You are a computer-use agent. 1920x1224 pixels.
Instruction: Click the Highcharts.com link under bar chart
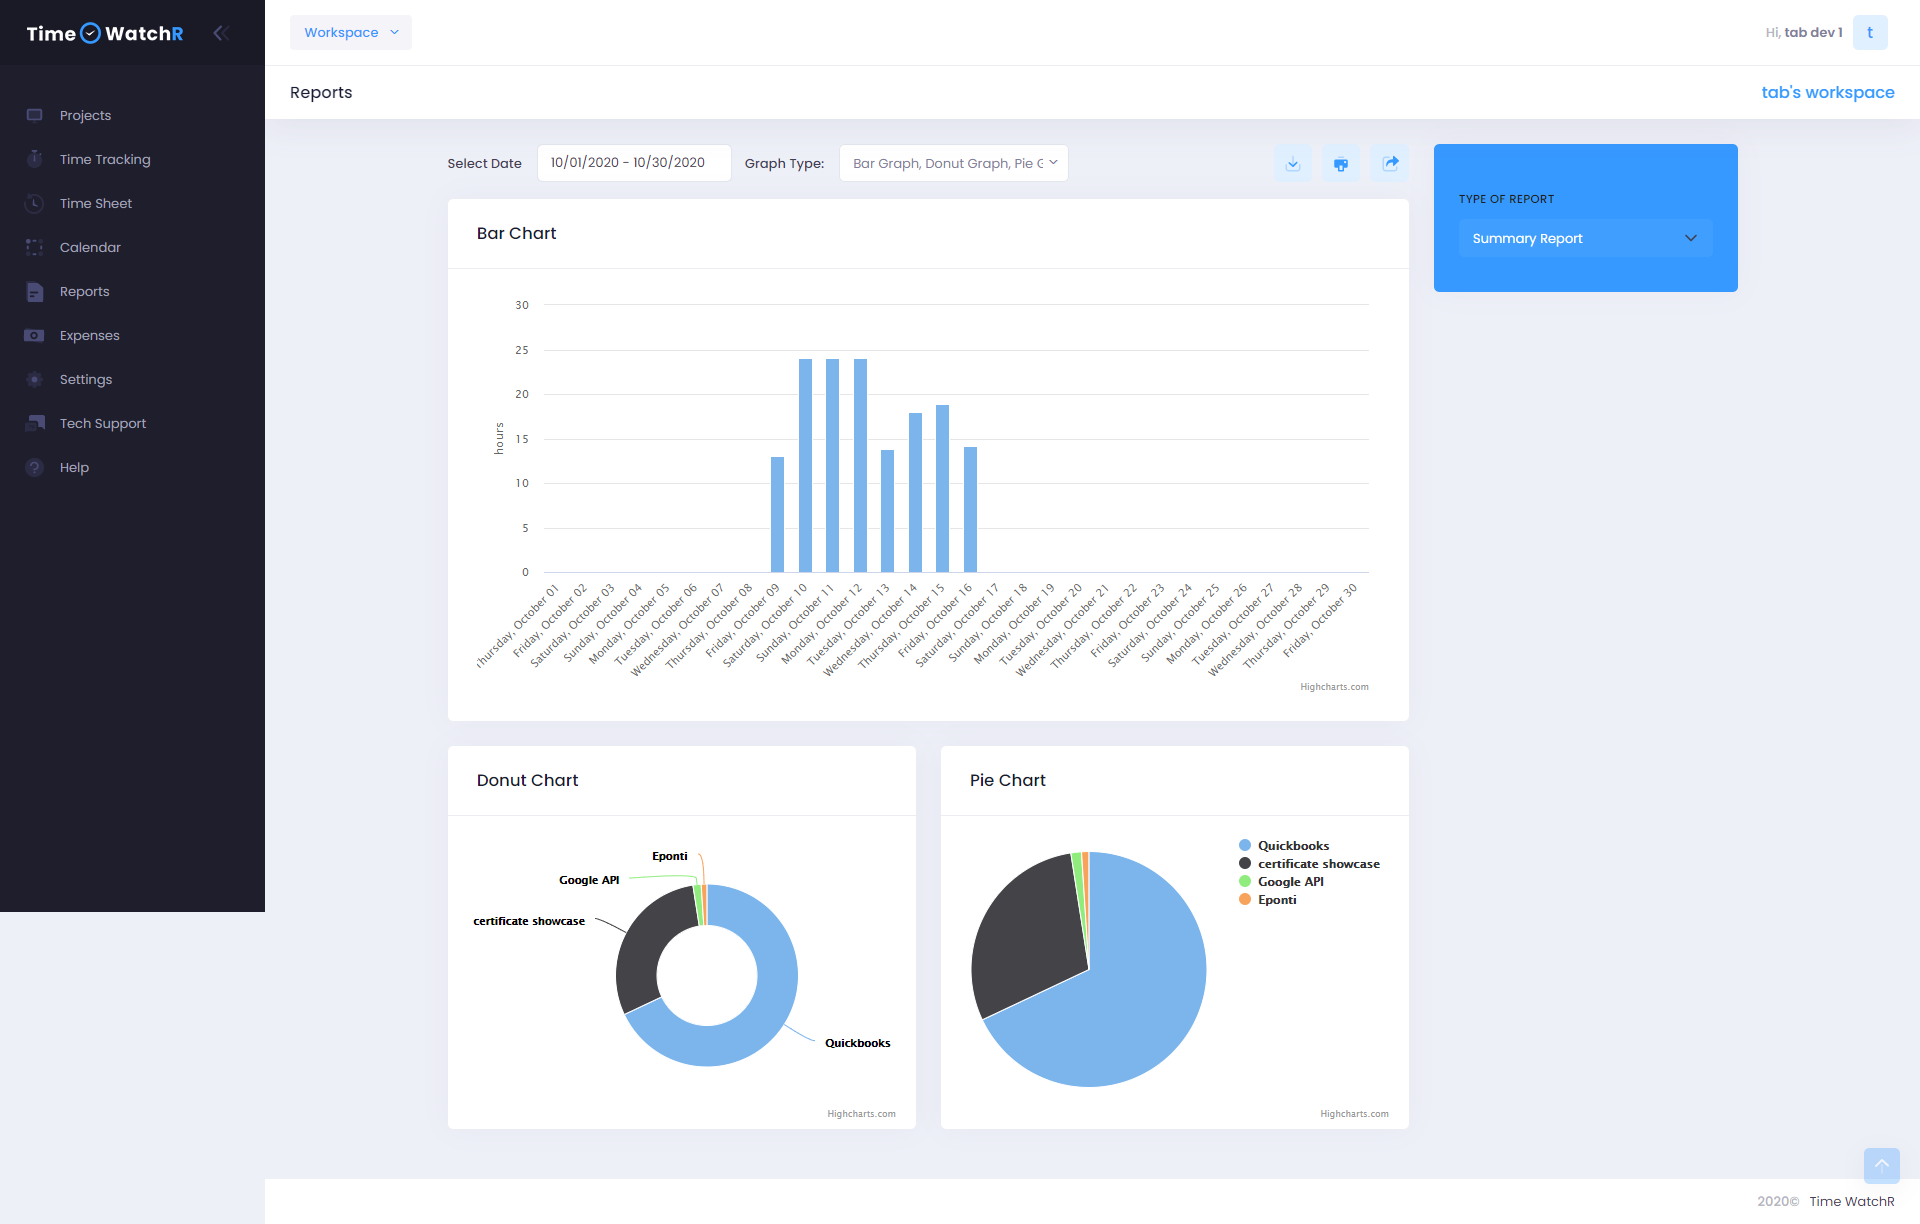click(x=1334, y=687)
